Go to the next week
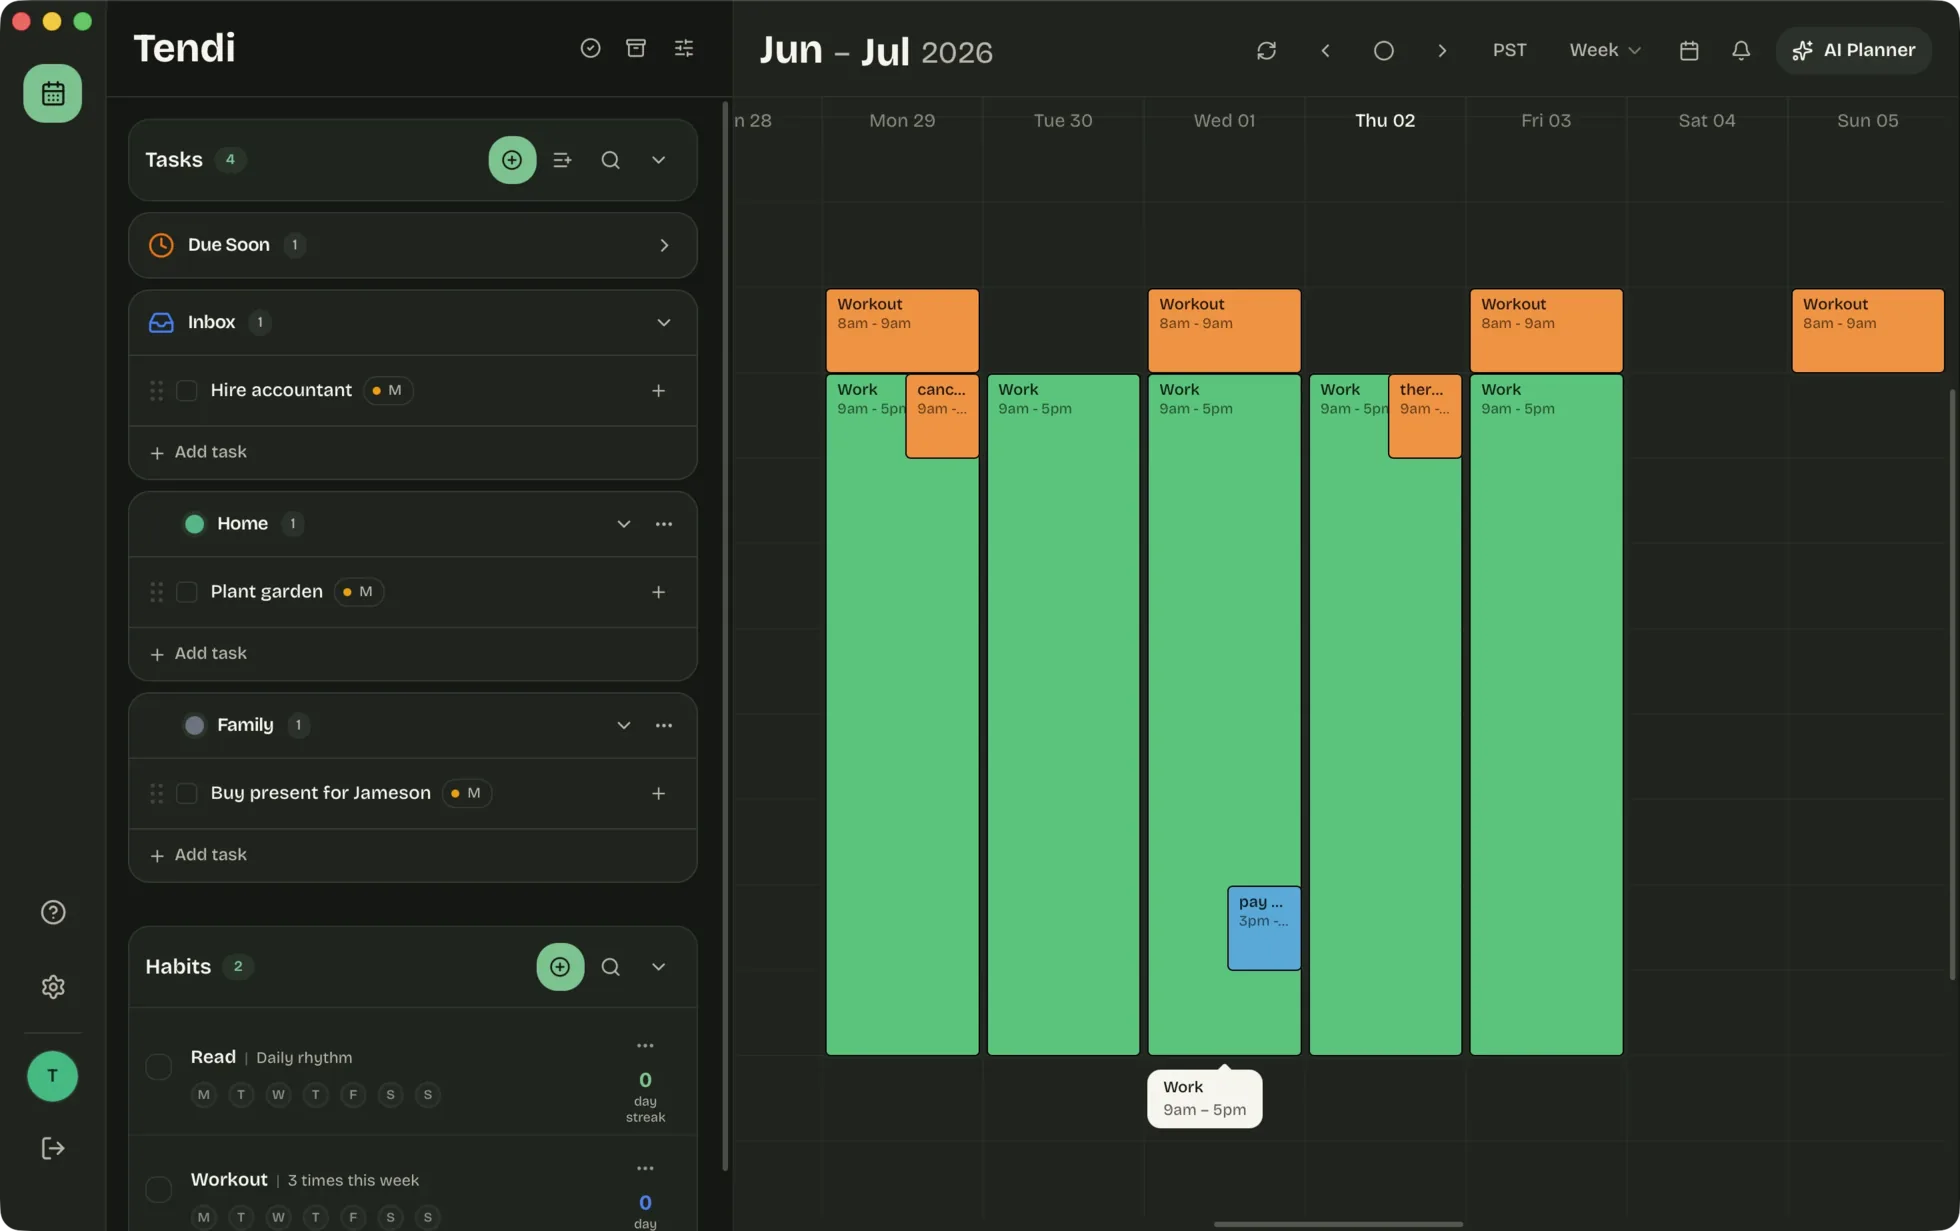Screen dimensions: 1960x1231 pyautogui.click(x=1441, y=50)
